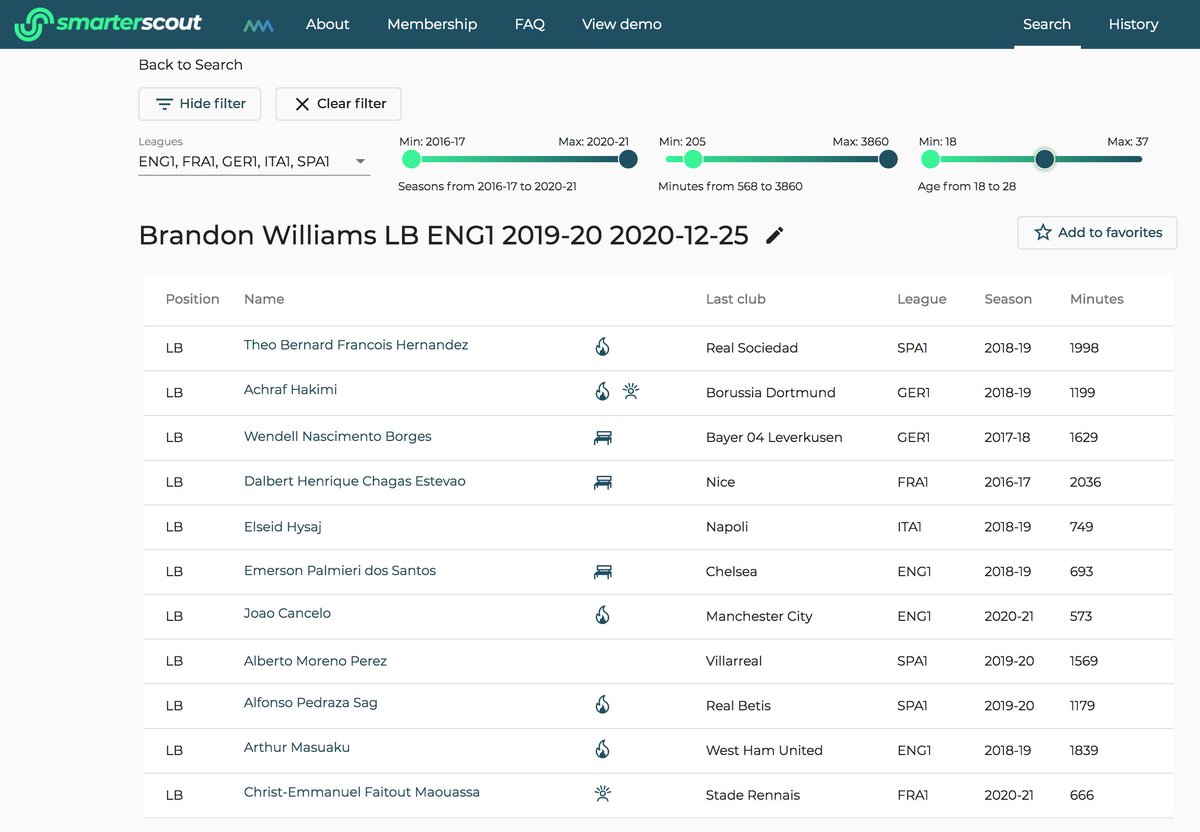Click the Minutes column header
Viewport: 1200px width, 832px height.
1097,299
